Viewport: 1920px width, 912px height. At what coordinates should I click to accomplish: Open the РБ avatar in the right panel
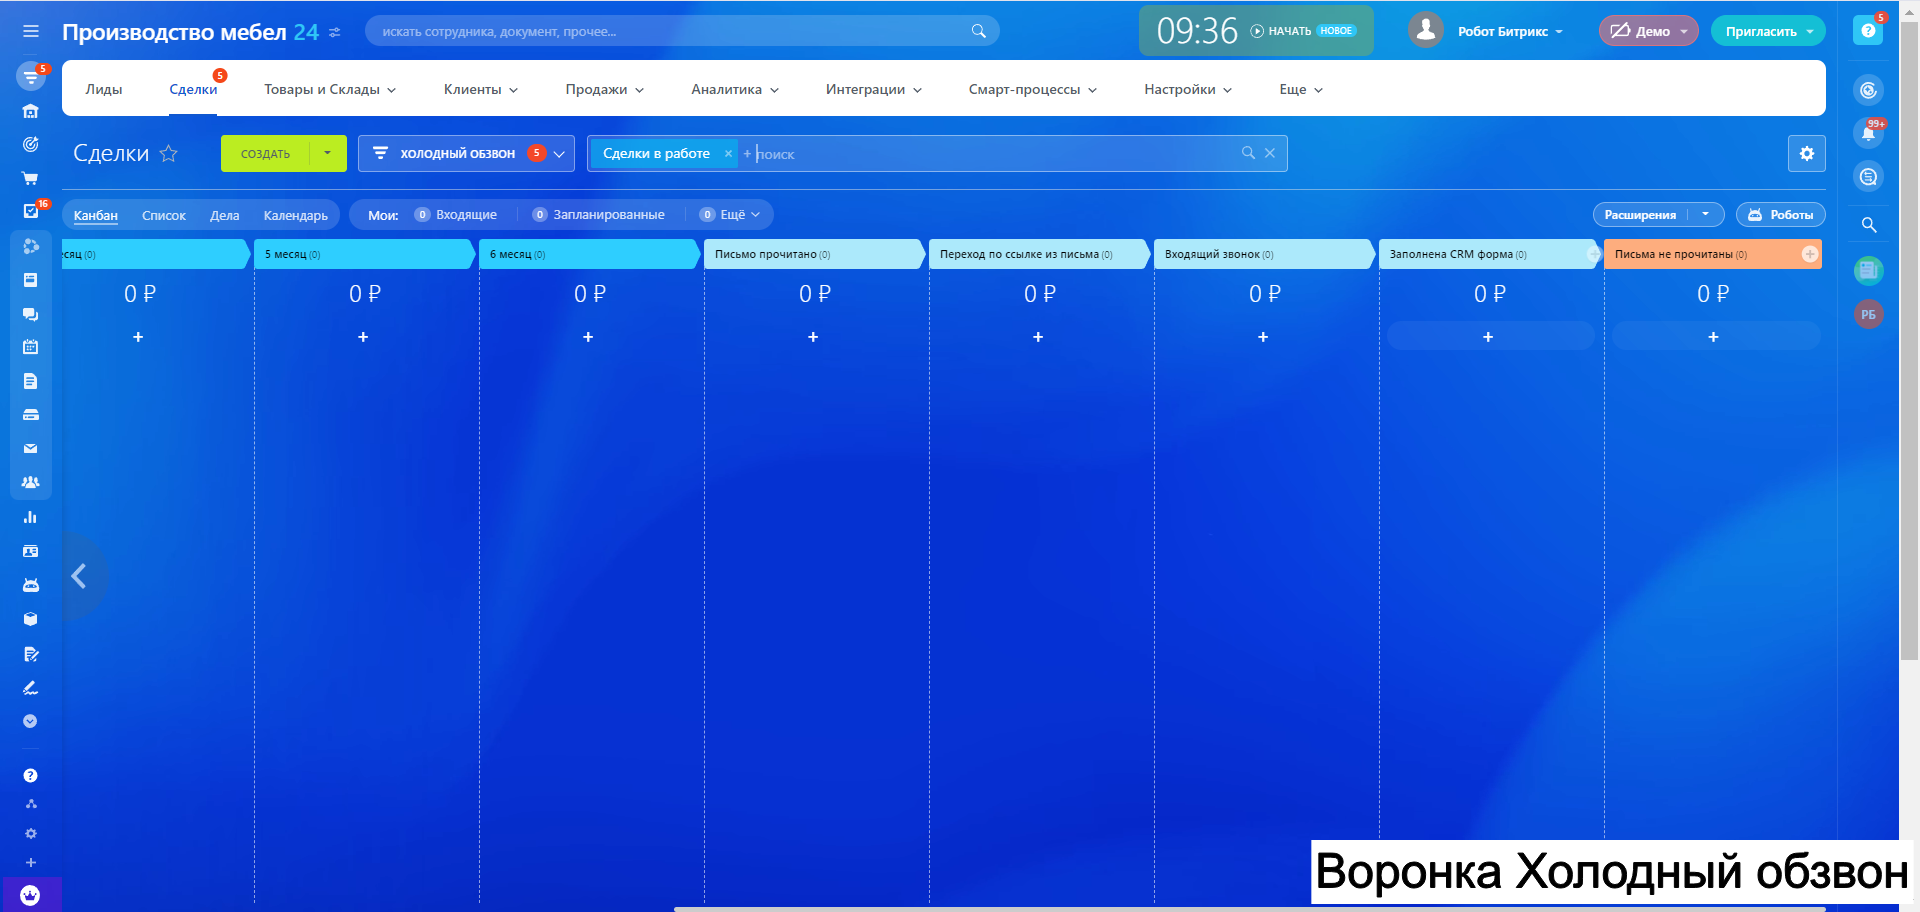[x=1868, y=315]
